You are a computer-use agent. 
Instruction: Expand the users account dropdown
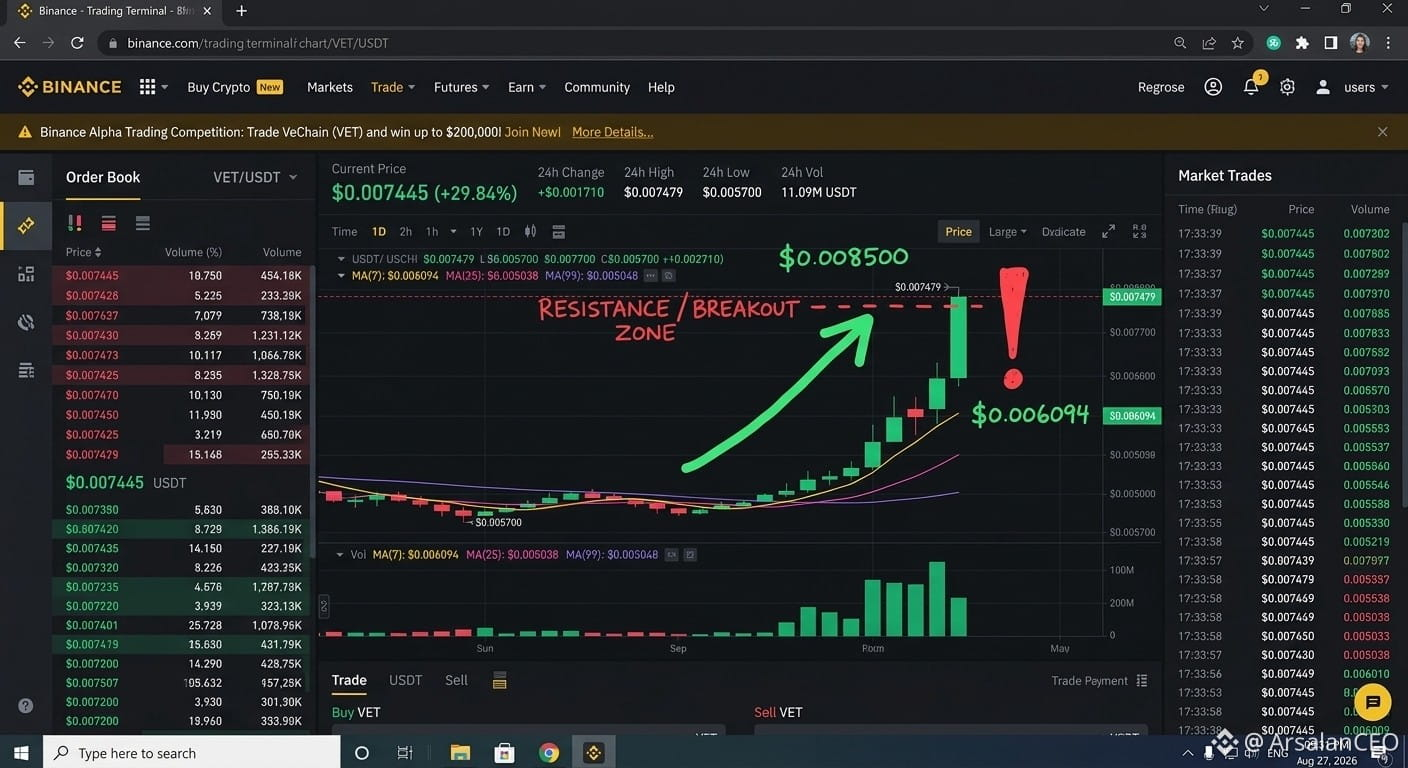tap(1366, 87)
